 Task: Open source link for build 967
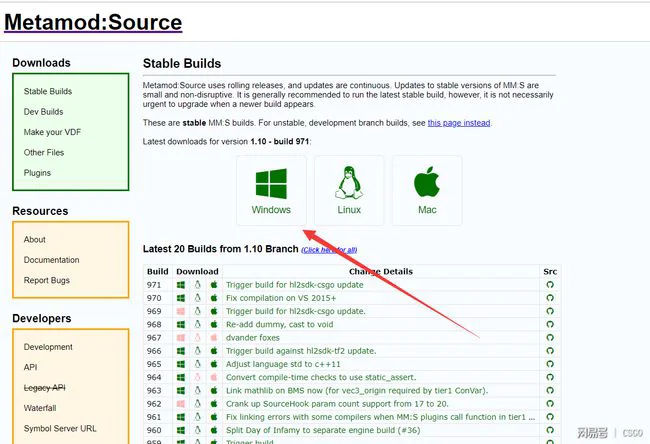(x=550, y=338)
